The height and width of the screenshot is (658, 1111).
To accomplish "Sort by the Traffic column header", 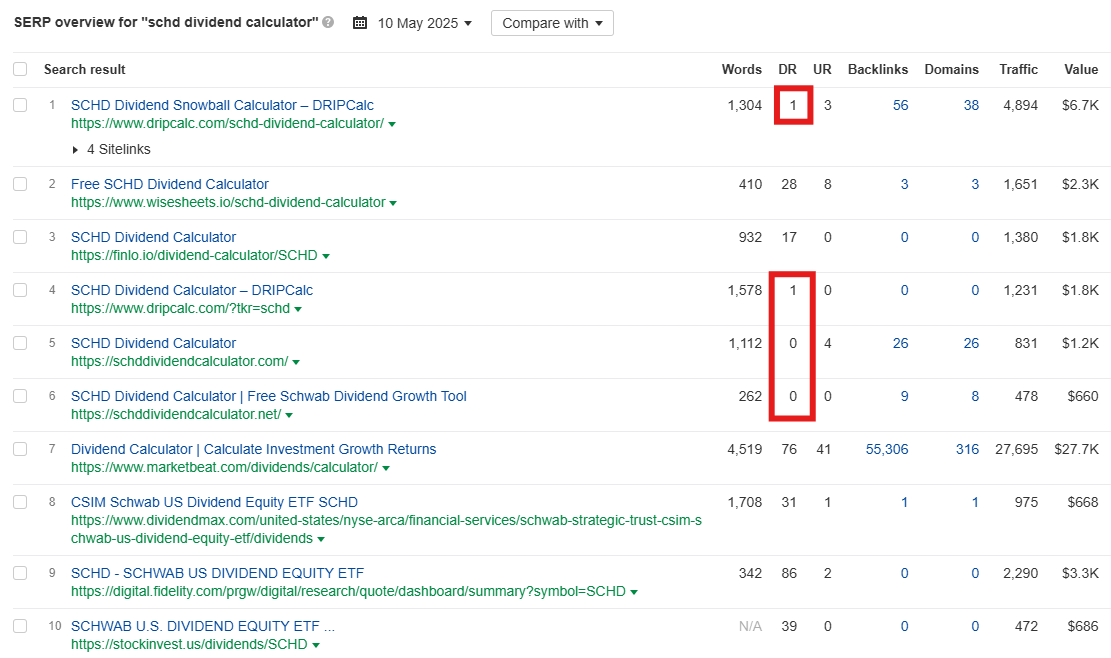I will point(1018,69).
